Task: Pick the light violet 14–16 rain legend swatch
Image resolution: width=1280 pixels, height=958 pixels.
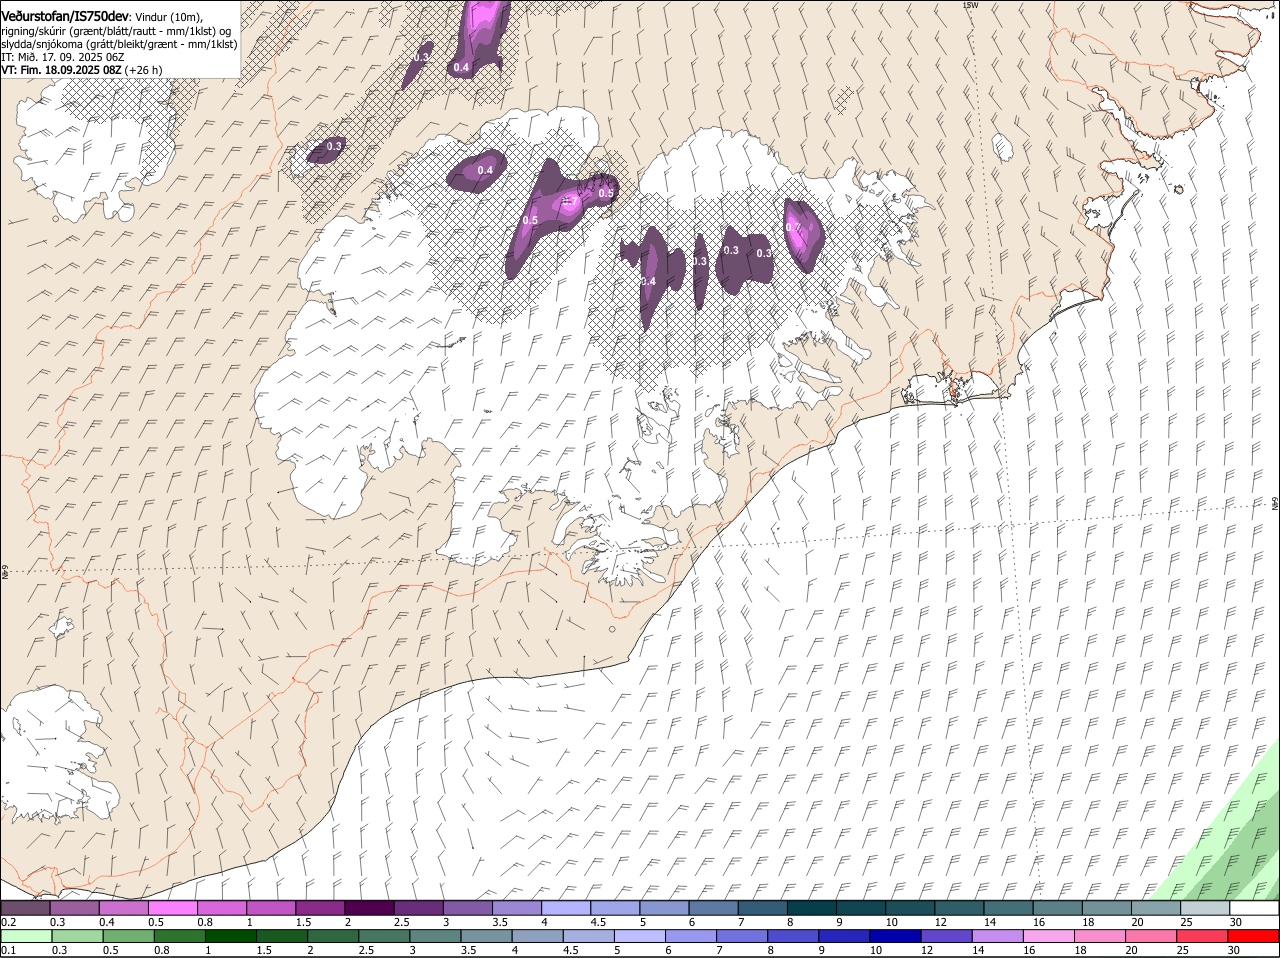Action: tap(997, 936)
